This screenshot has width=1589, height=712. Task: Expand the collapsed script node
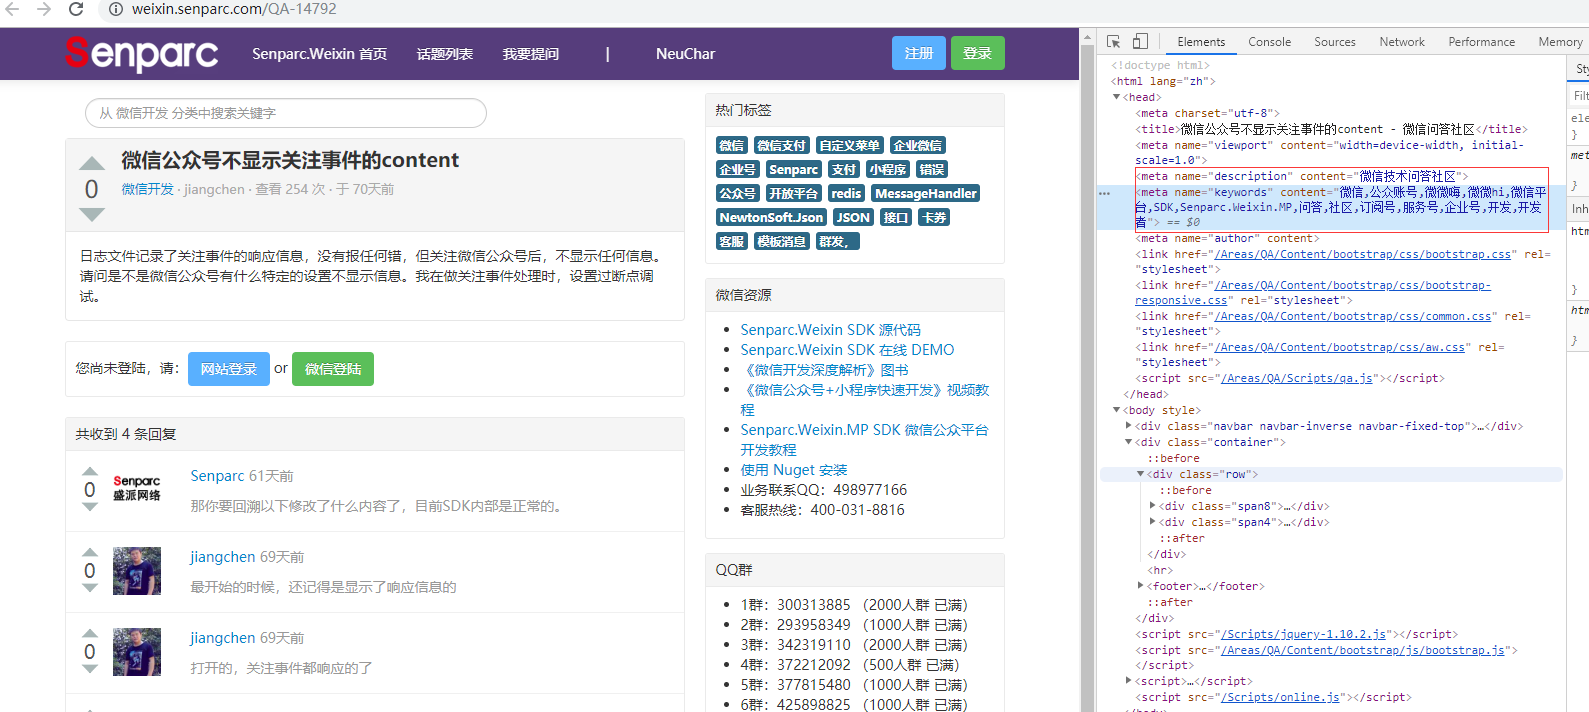[x=1129, y=681]
